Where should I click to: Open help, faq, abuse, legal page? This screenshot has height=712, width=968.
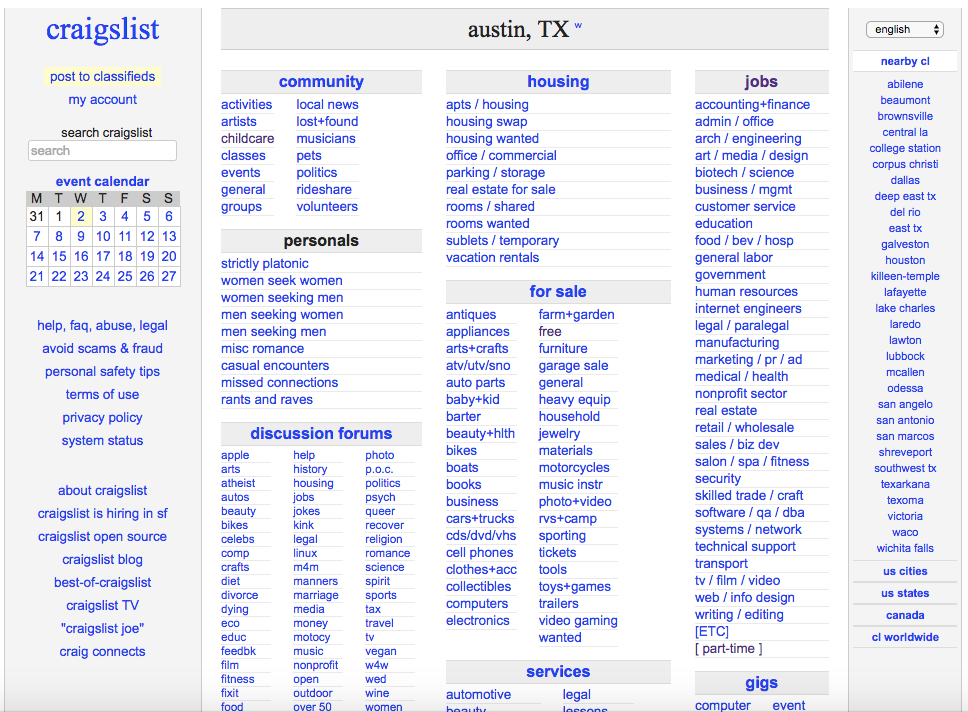point(102,325)
